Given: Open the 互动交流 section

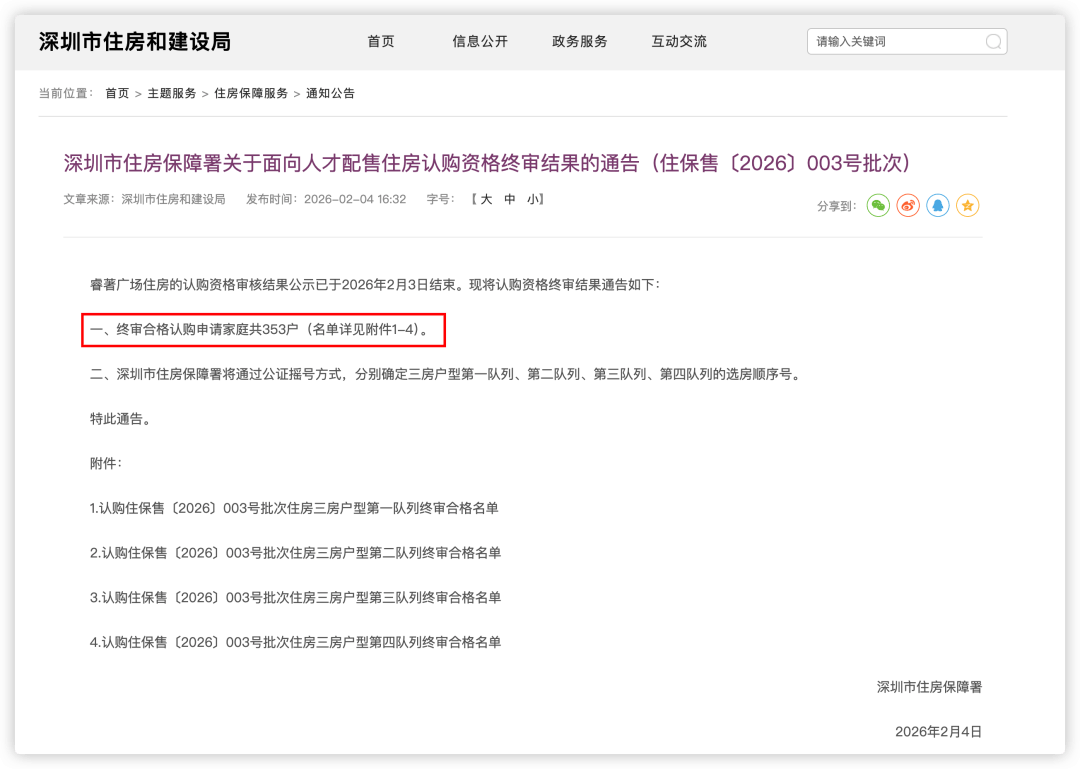Looking at the screenshot, I should (x=678, y=41).
